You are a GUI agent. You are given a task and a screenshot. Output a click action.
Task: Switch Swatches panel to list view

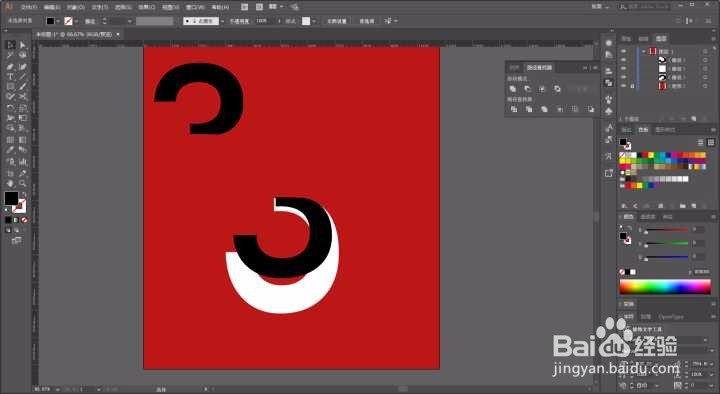coord(701,142)
